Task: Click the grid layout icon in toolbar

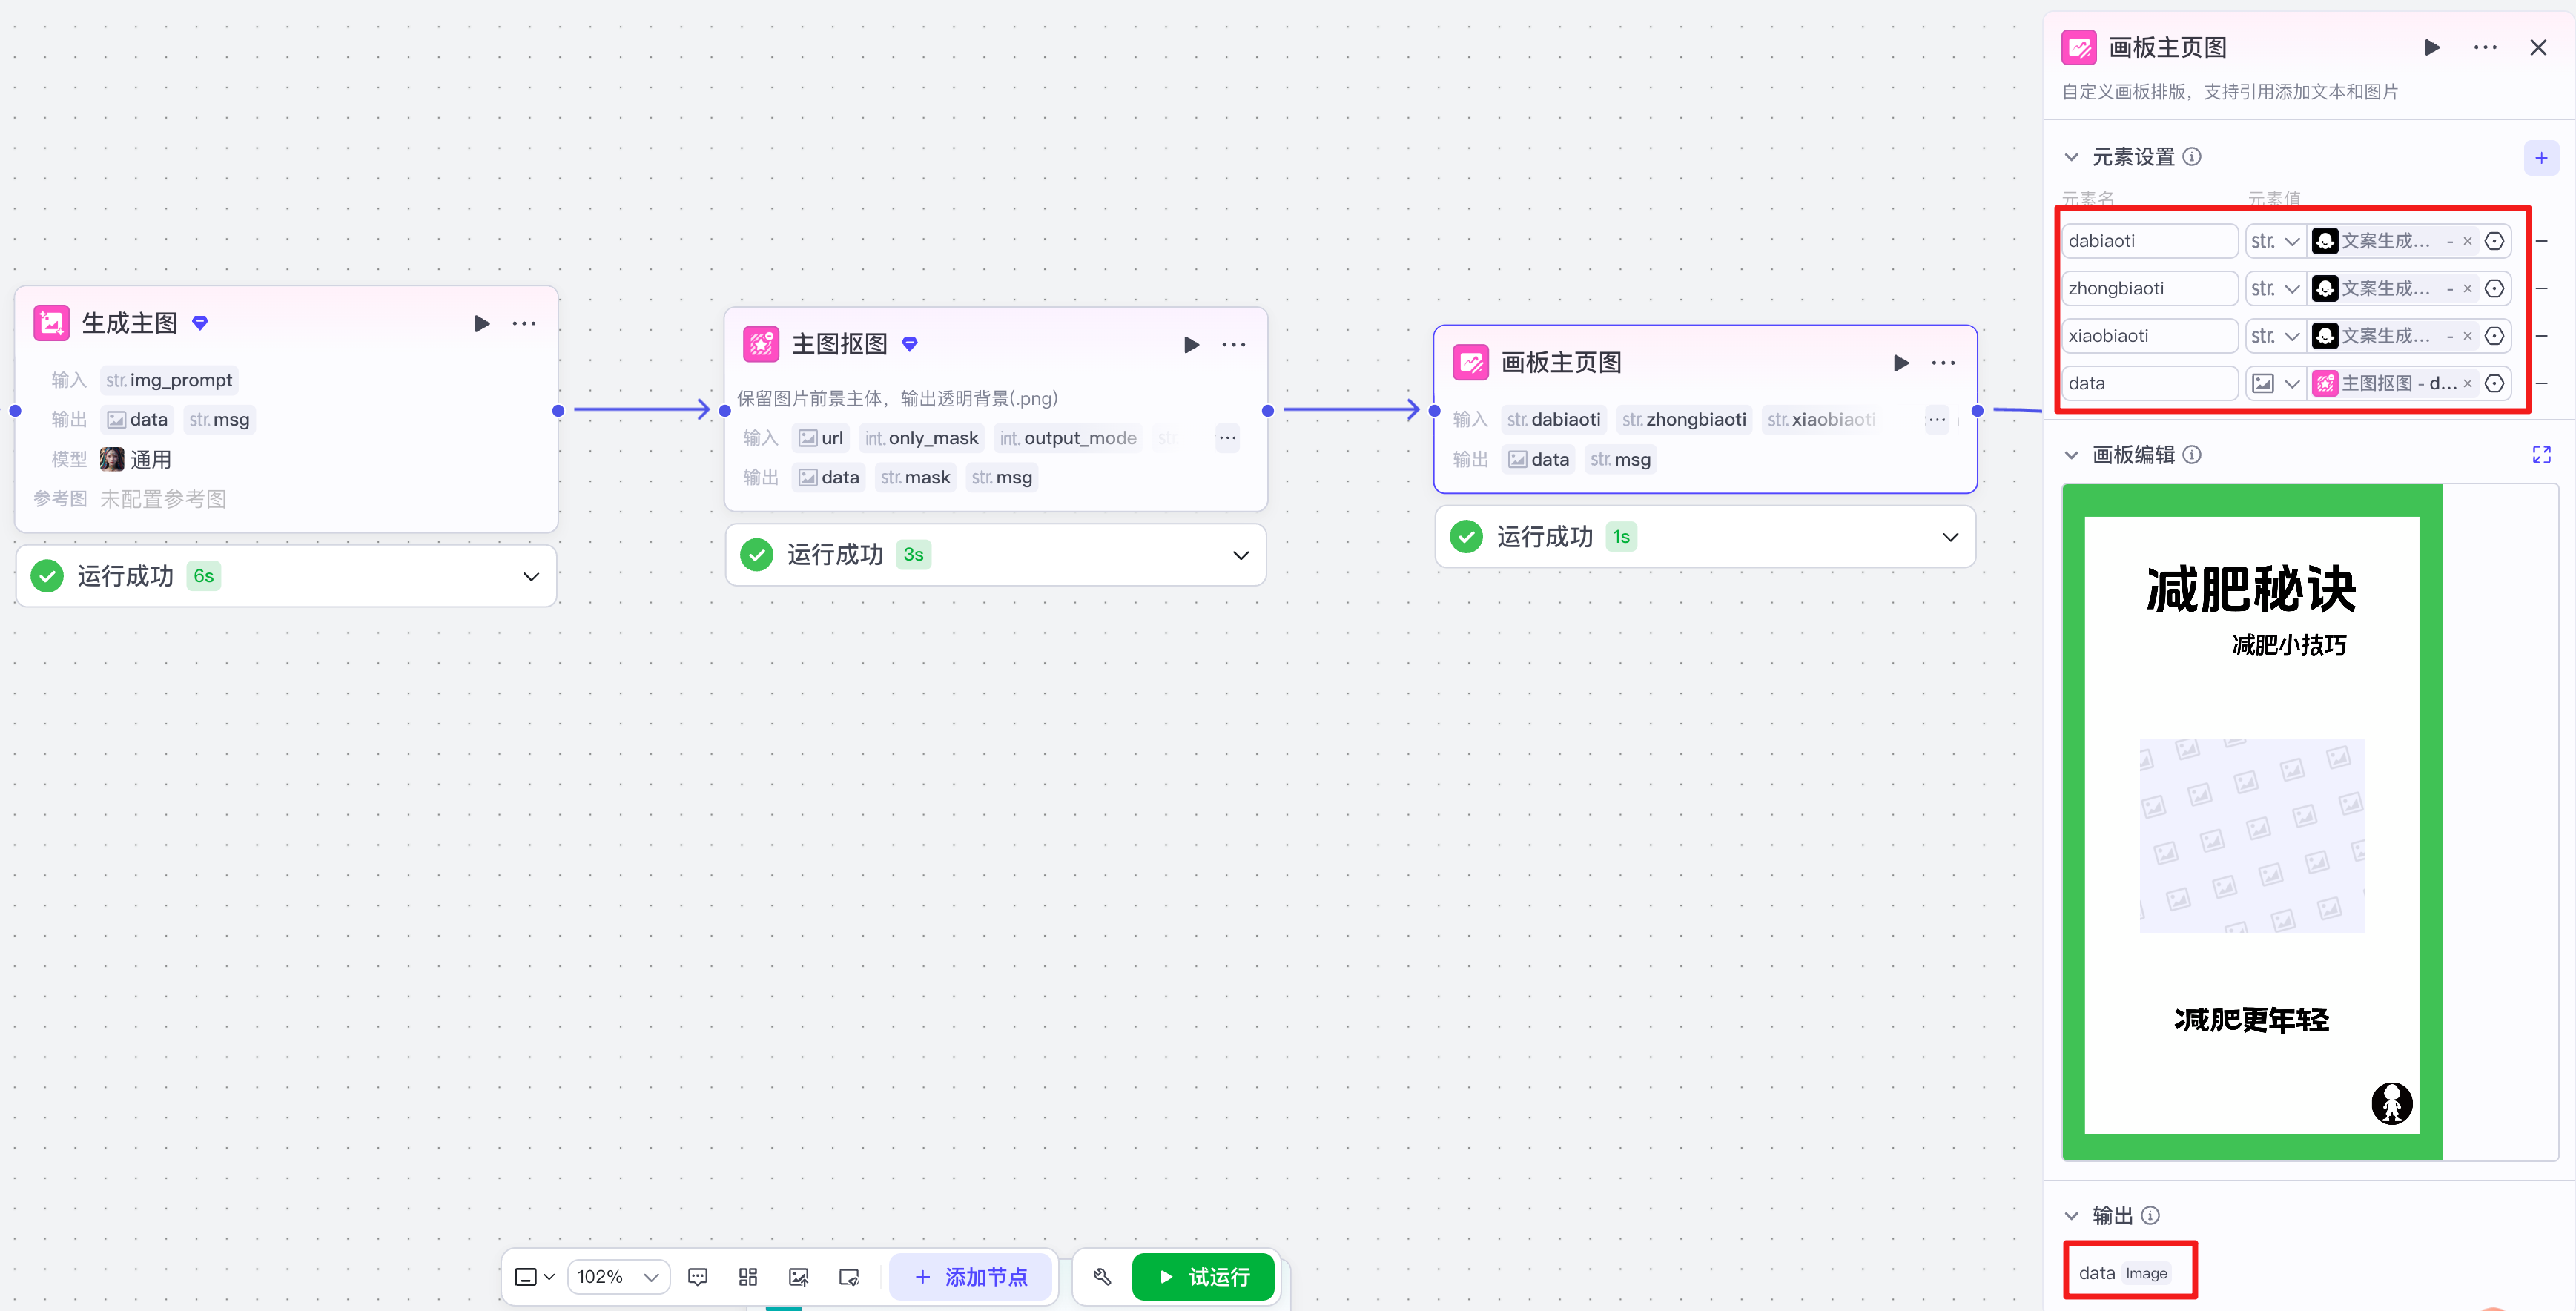Action: coord(747,1277)
